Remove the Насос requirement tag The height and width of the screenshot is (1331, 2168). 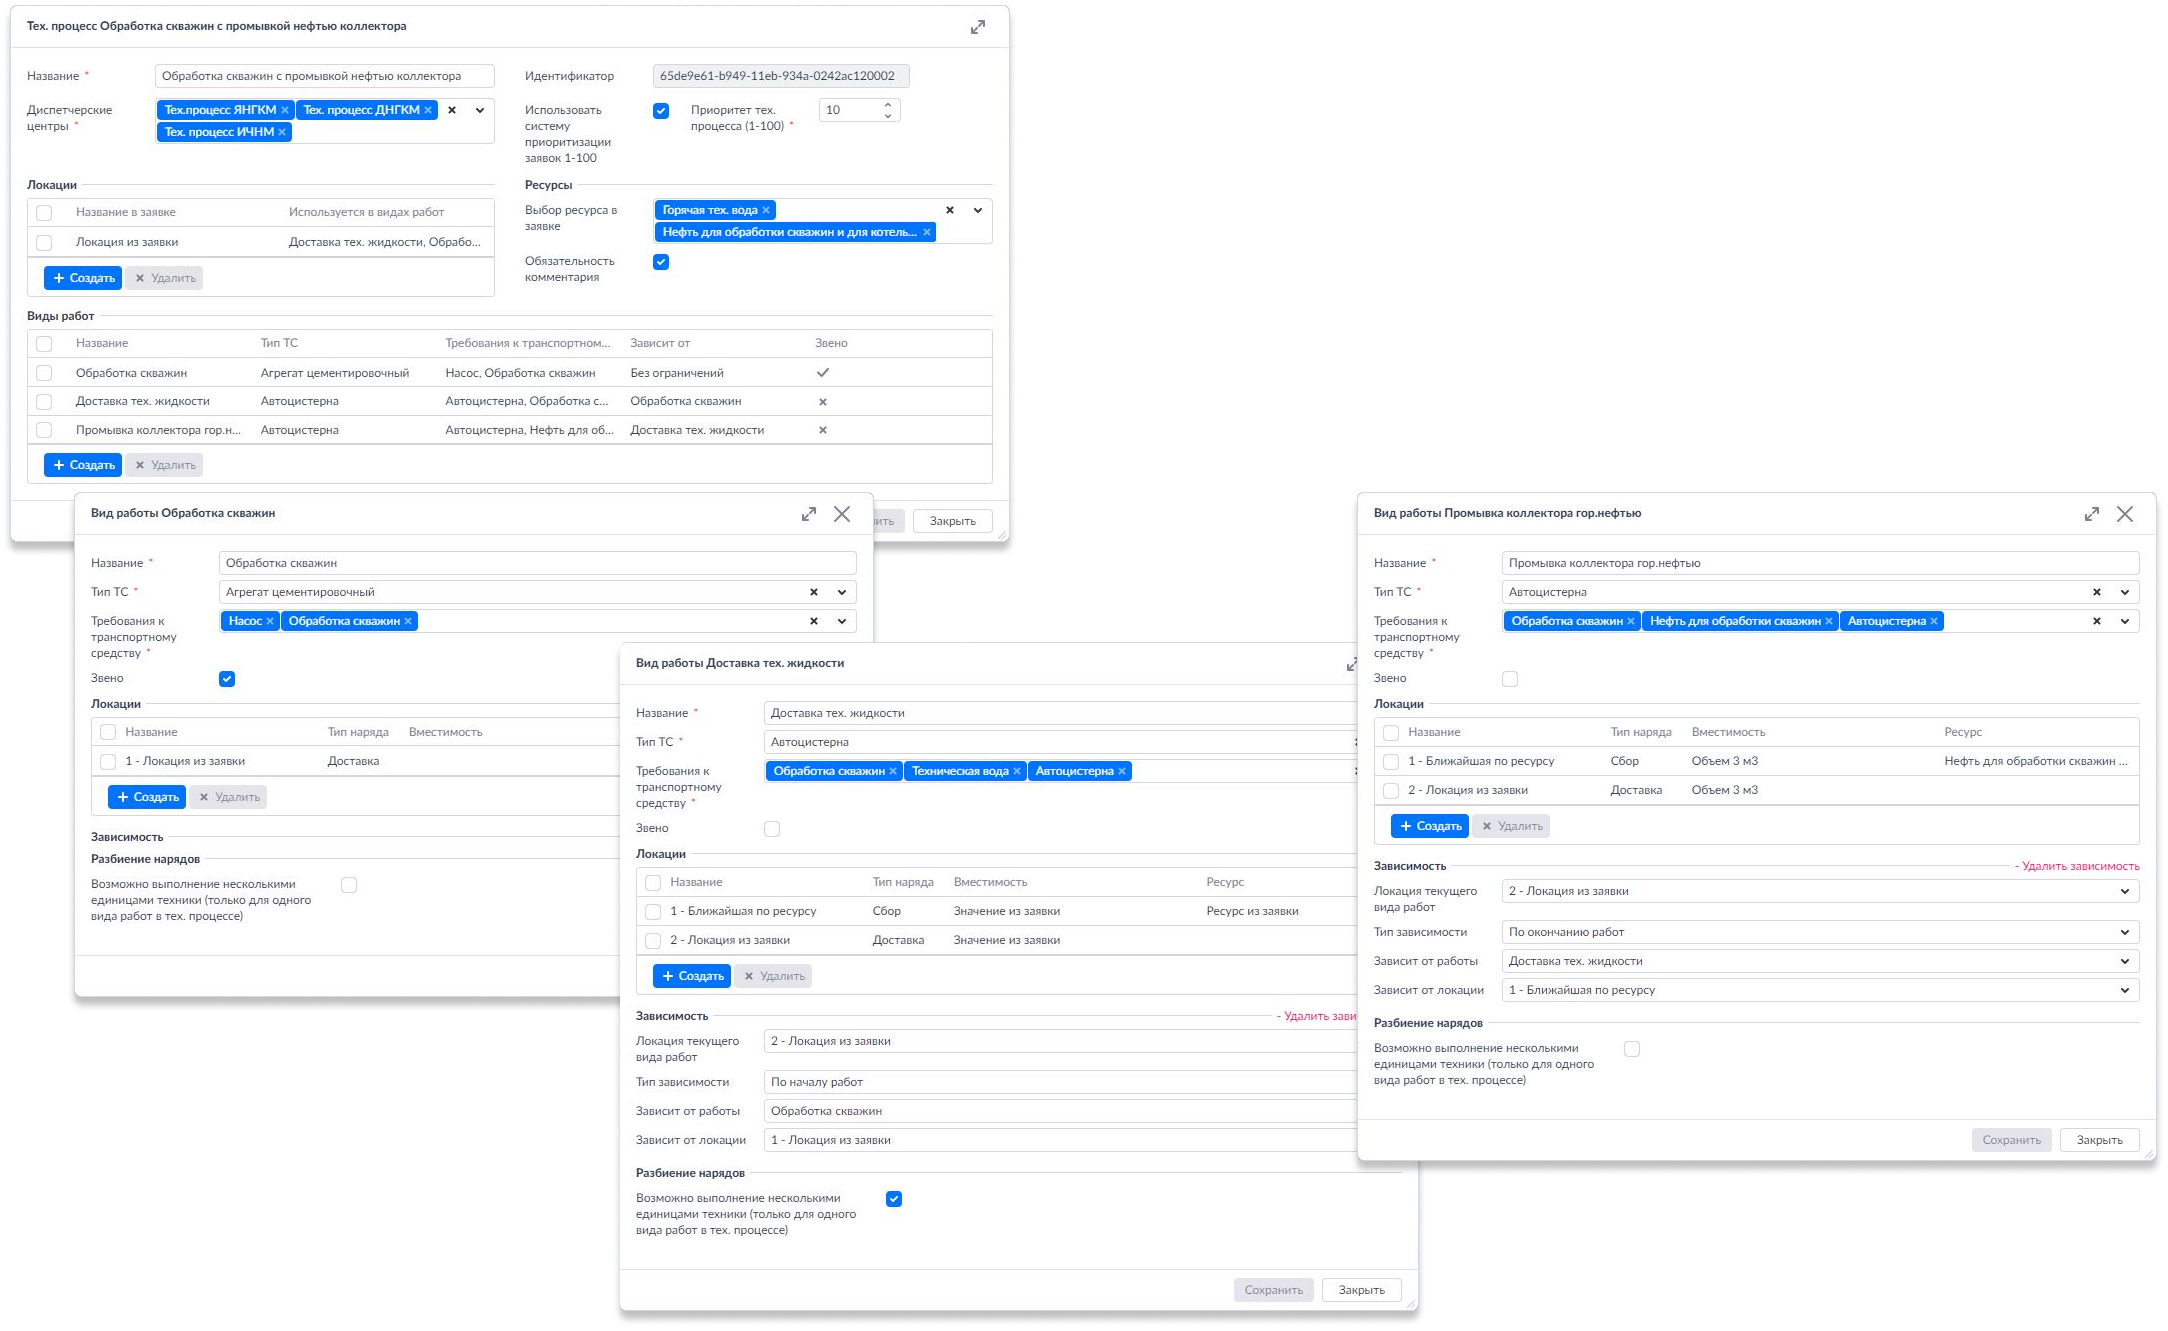coord(270,621)
